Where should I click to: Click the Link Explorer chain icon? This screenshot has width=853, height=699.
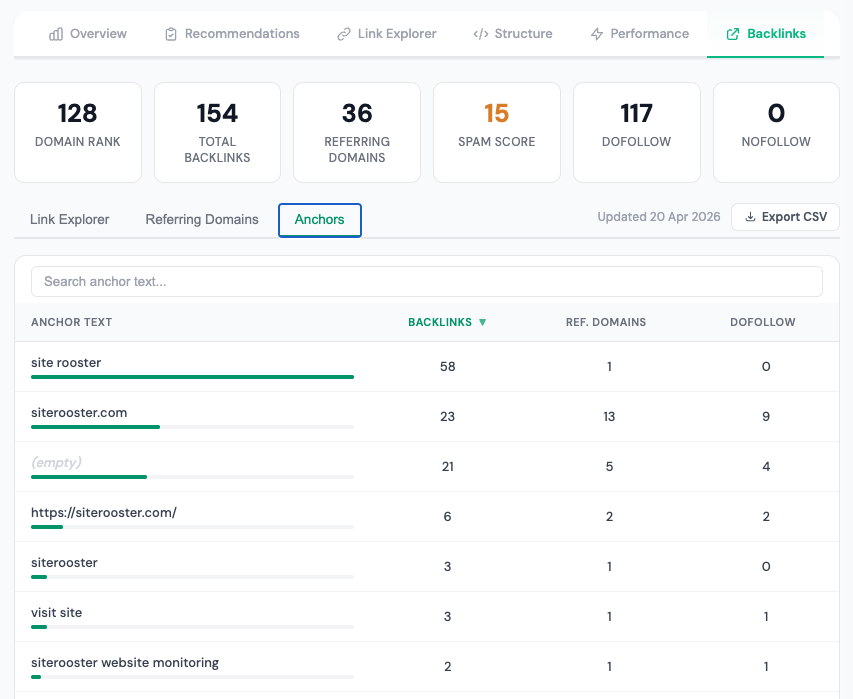point(344,34)
